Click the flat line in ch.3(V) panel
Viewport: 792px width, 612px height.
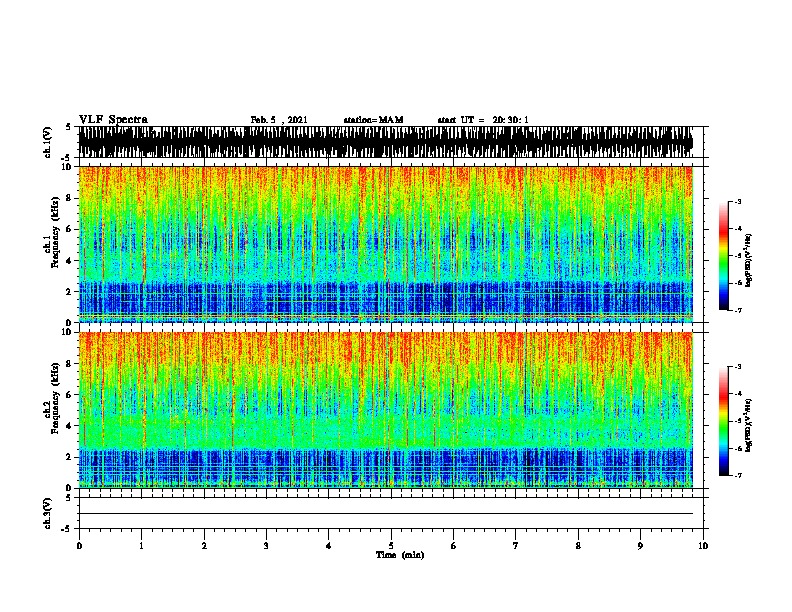point(385,514)
